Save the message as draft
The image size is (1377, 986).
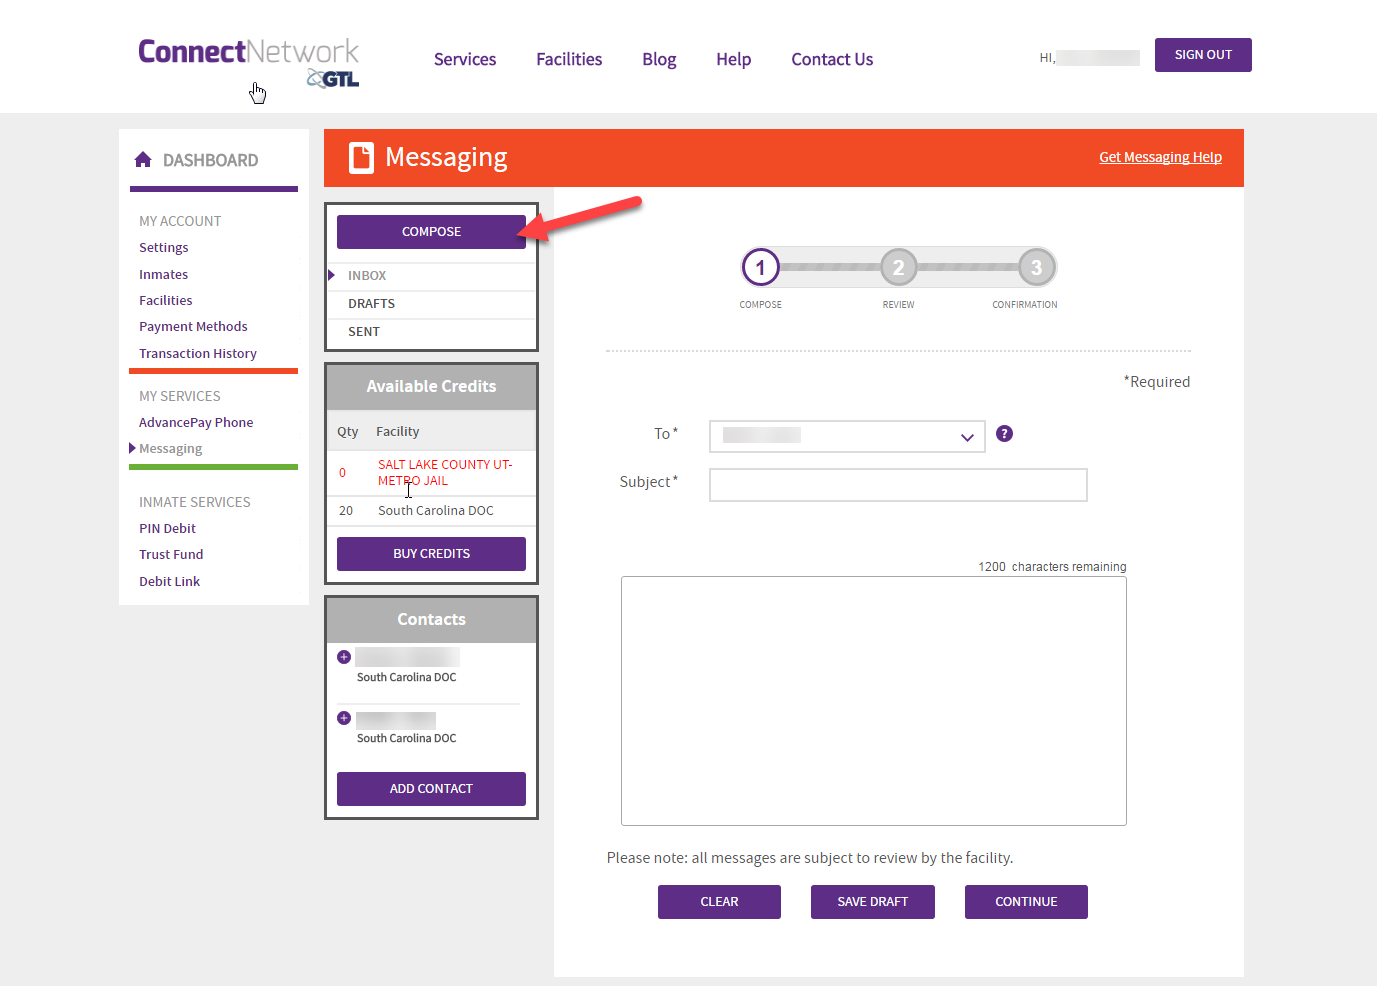873,902
